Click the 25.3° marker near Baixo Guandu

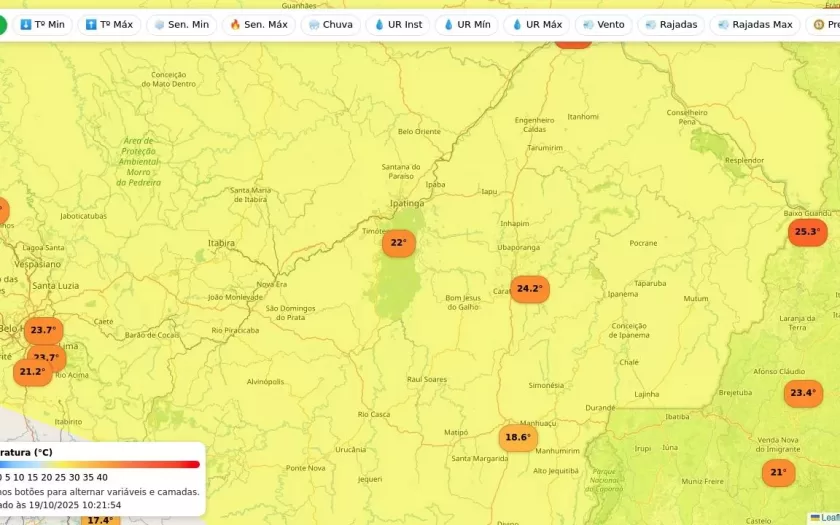tap(806, 232)
